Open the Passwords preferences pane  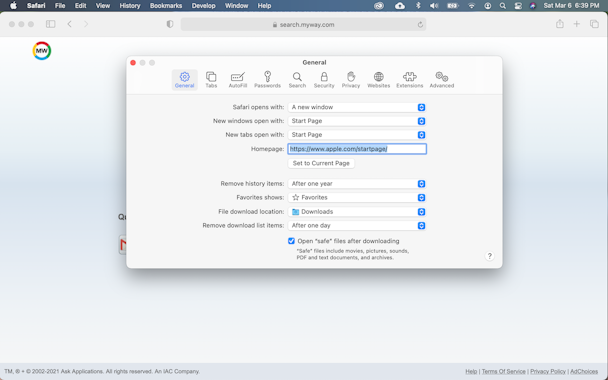click(x=267, y=80)
